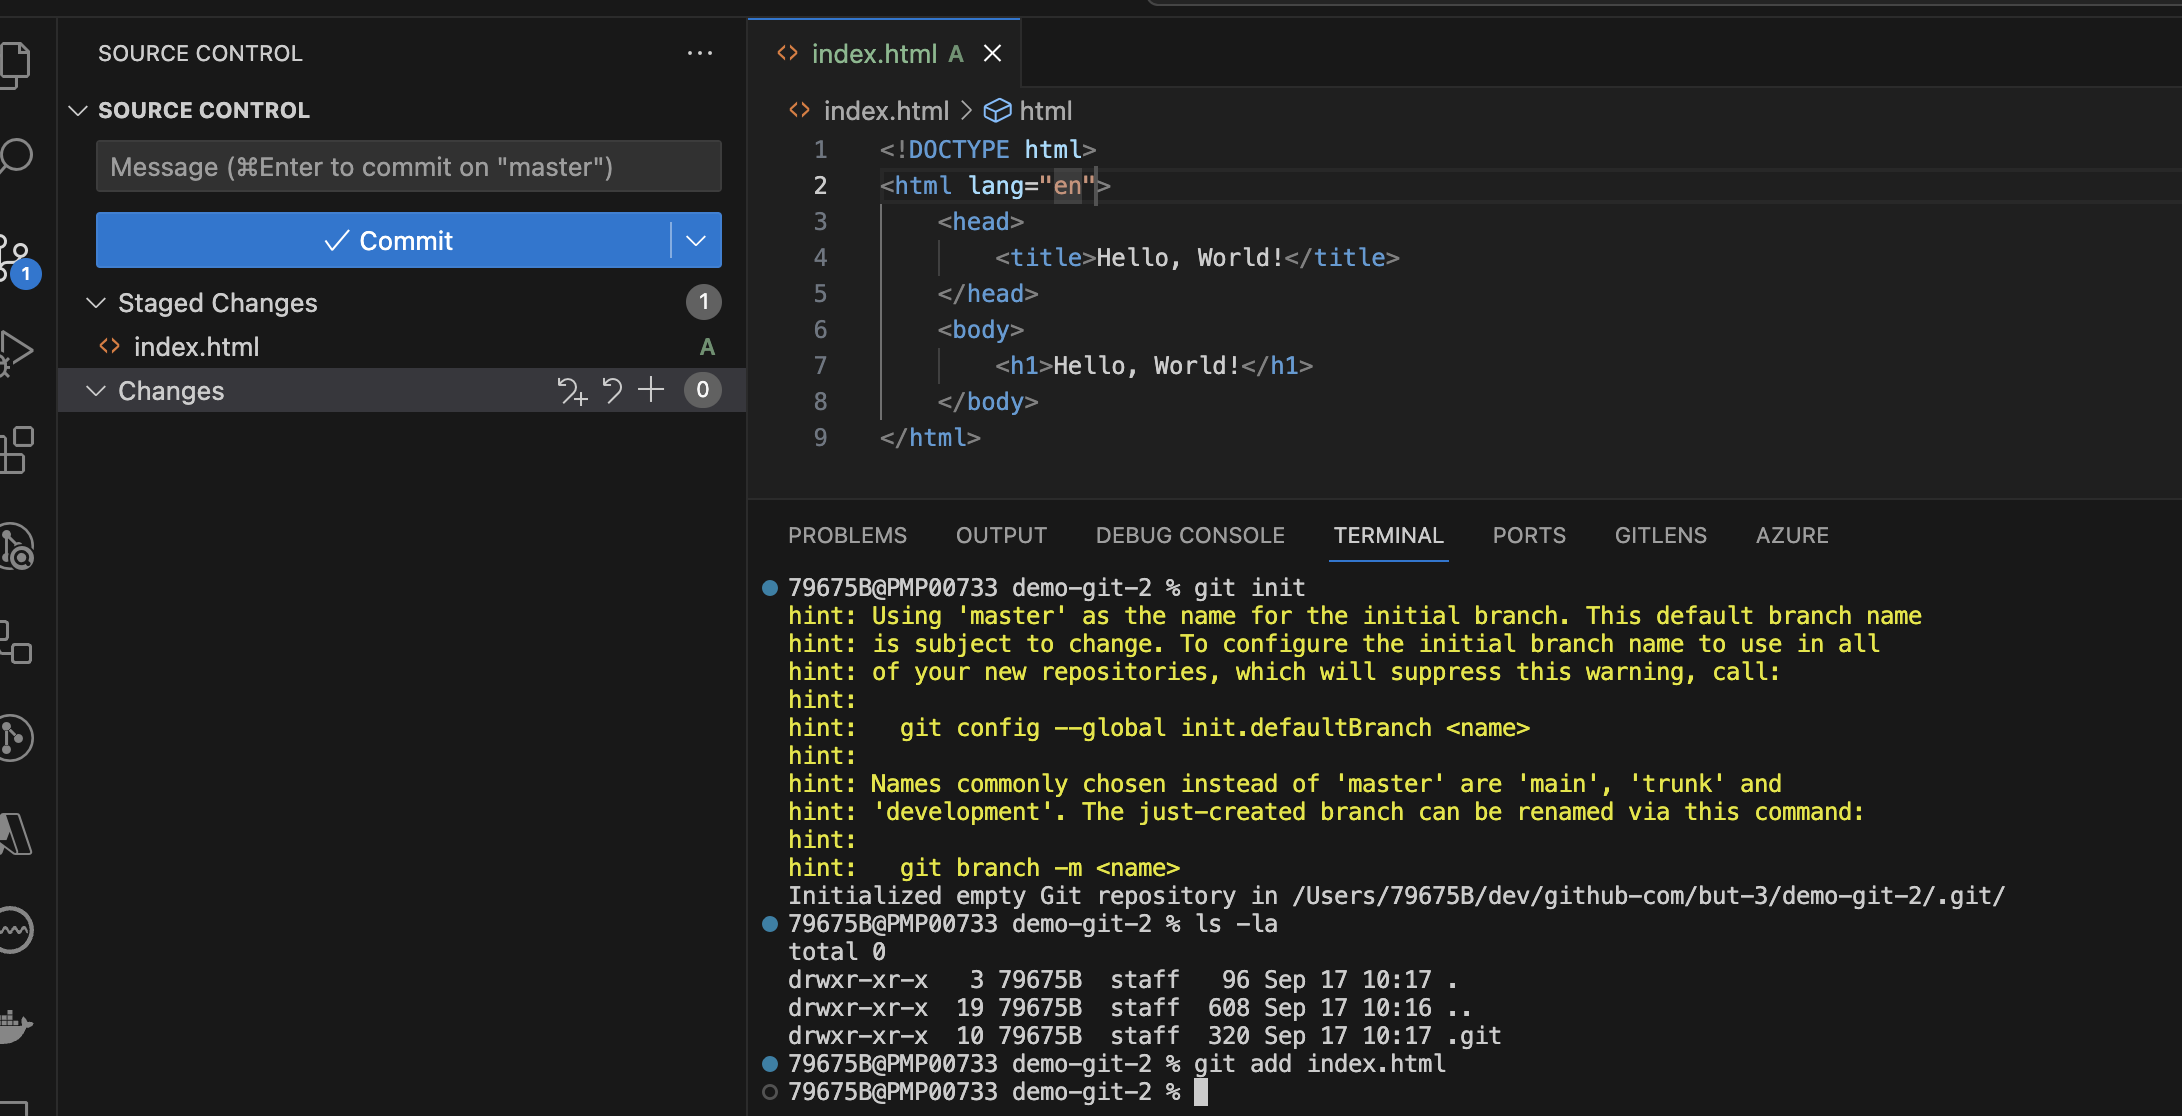Click the Changes count badge 0

(703, 390)
